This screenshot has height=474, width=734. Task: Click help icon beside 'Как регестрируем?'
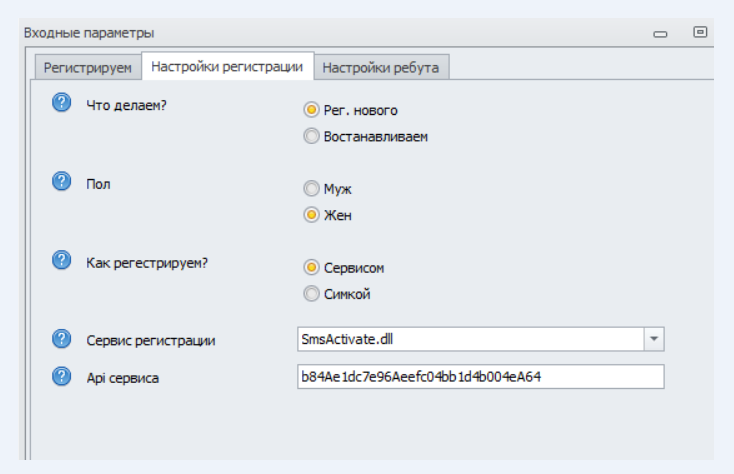(62, 260)
